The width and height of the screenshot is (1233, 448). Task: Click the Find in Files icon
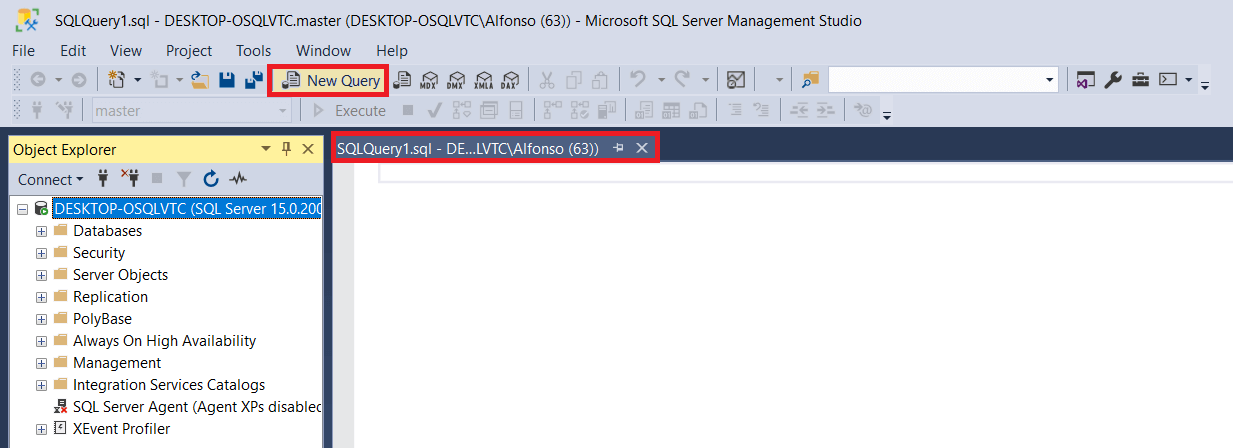click(x=810, y=80)
